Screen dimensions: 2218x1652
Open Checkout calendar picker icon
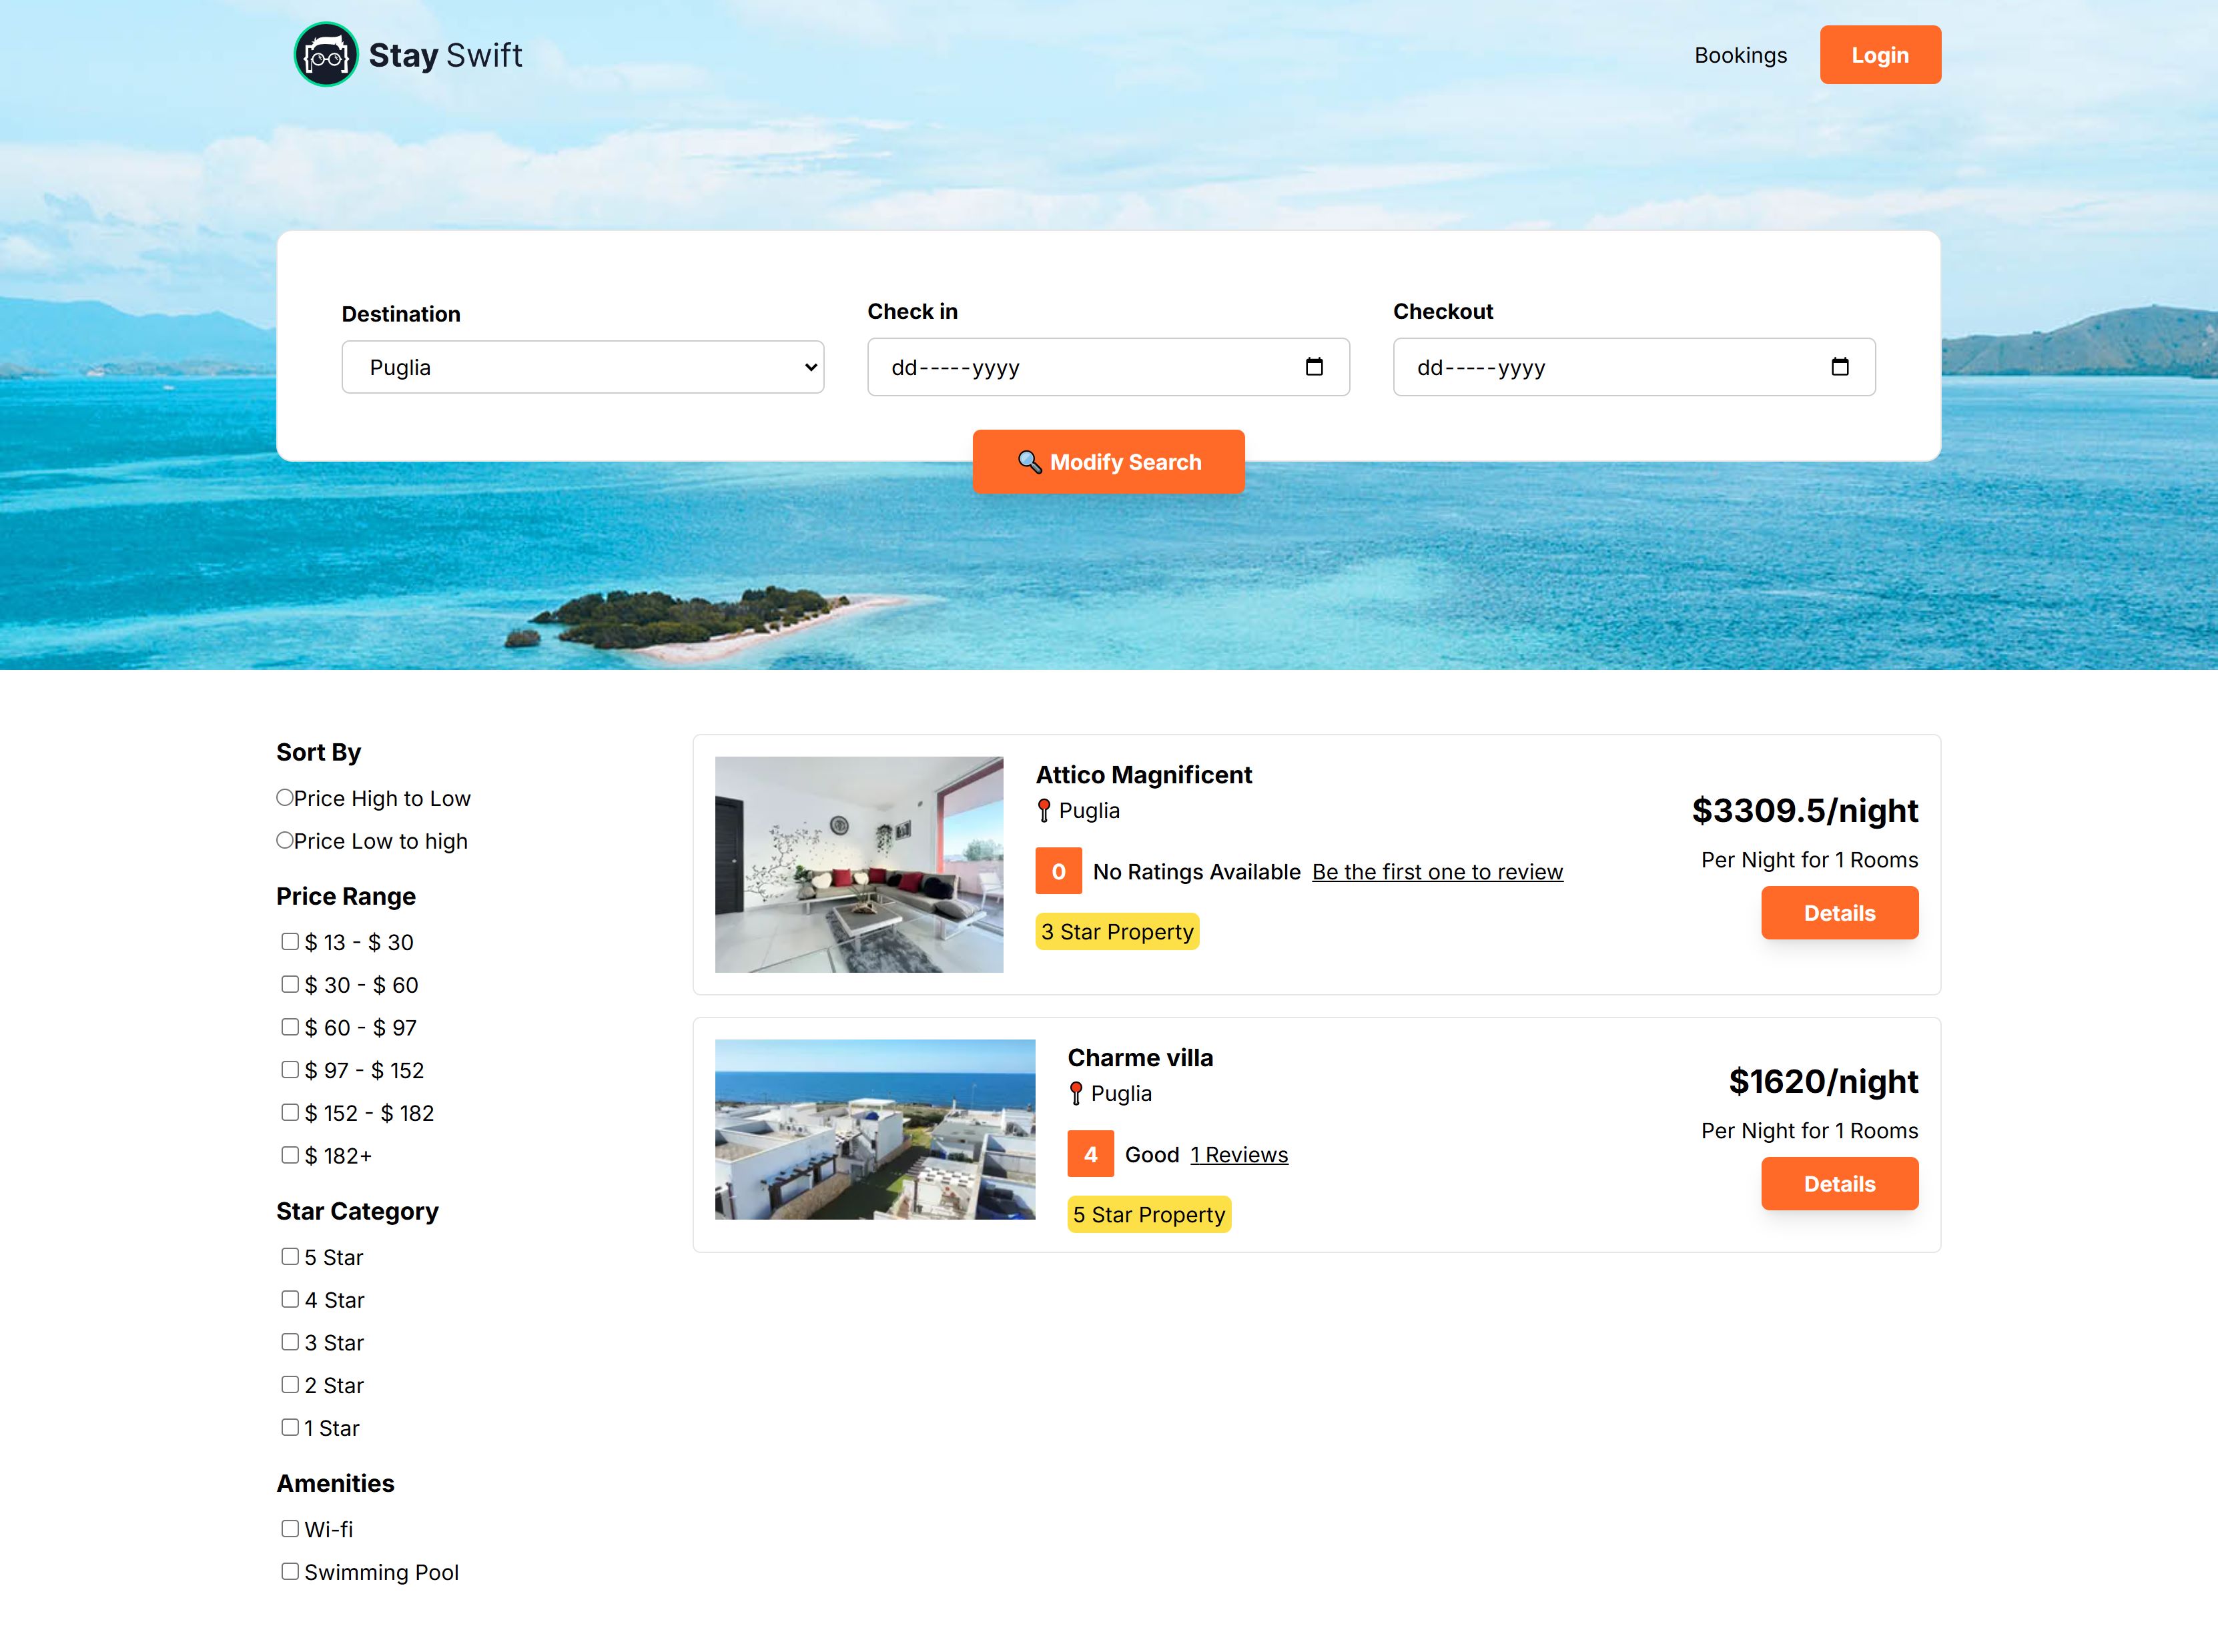click(x=1839, y=367)
